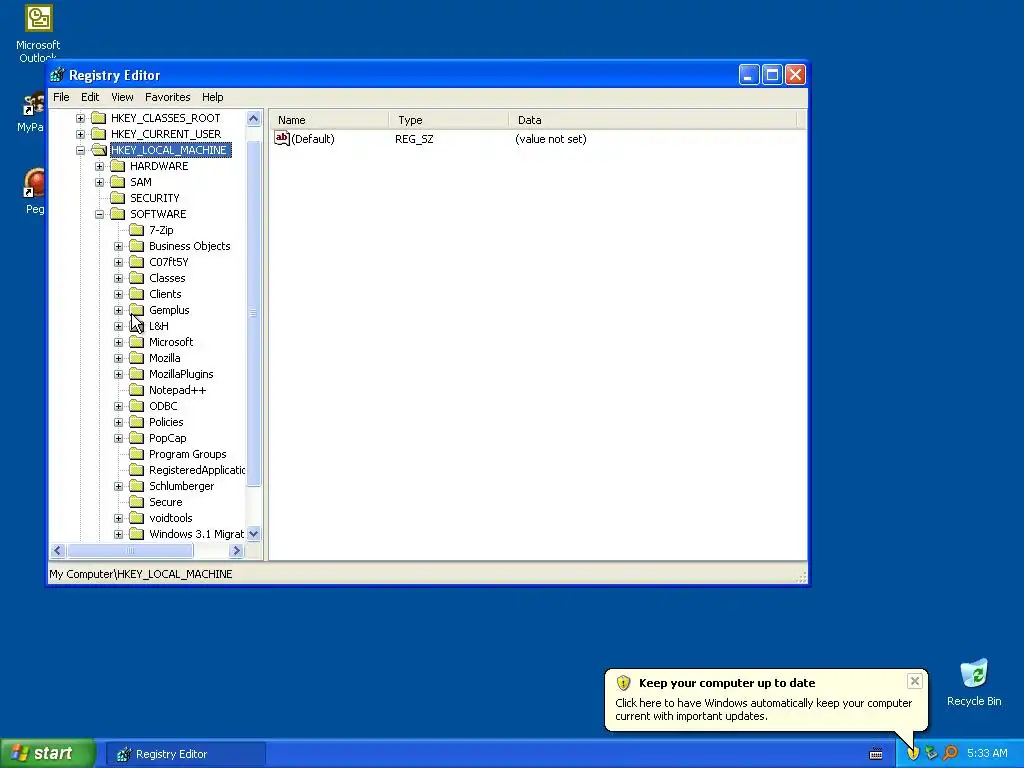Expand the MozillaPlugins key
The width and height of the screenshot is (1024, 768).
(118, 374)
